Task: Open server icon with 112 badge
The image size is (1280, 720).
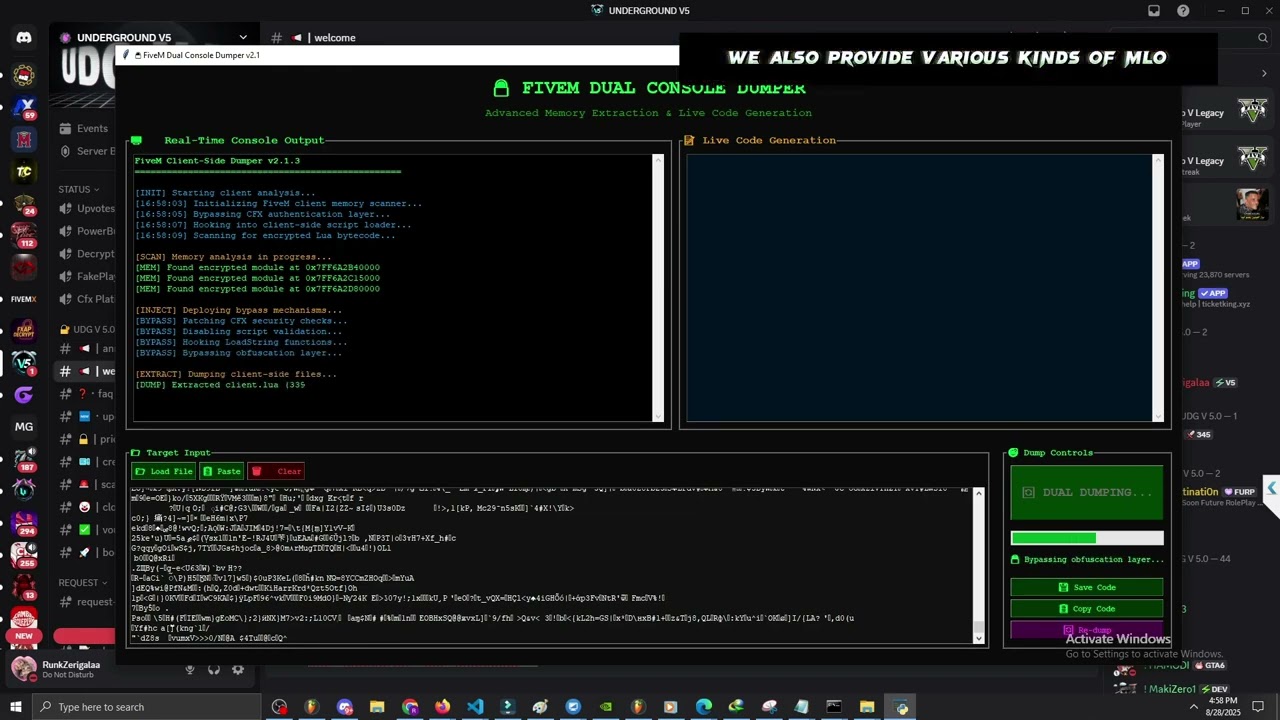Action: tap(24, 235)
